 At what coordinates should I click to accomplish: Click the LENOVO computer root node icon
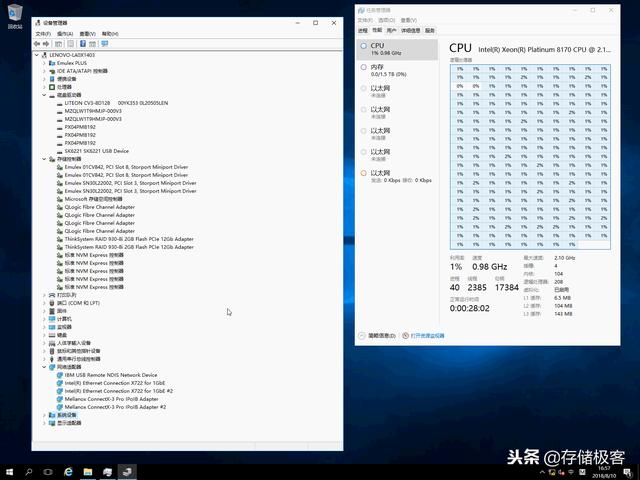pyautogui.click(x=44, y=55)
